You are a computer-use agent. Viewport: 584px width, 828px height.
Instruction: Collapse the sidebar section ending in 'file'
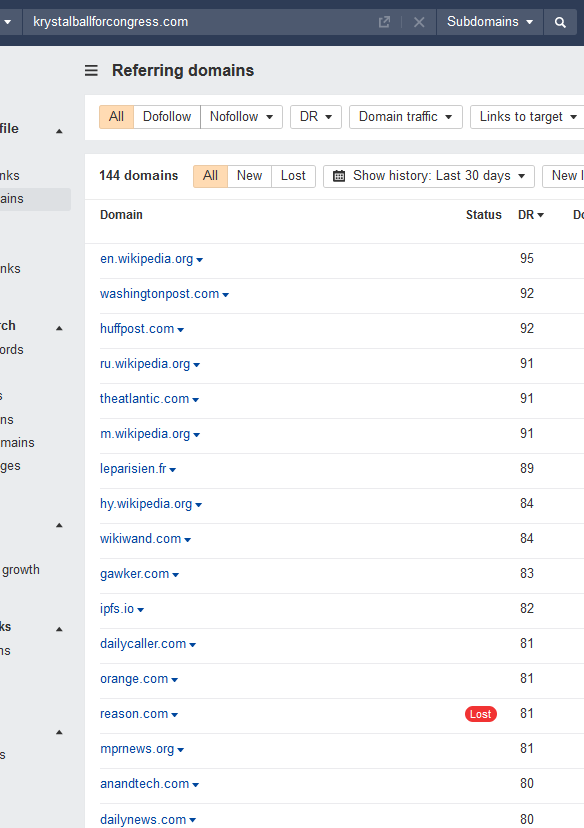(59, 130)
